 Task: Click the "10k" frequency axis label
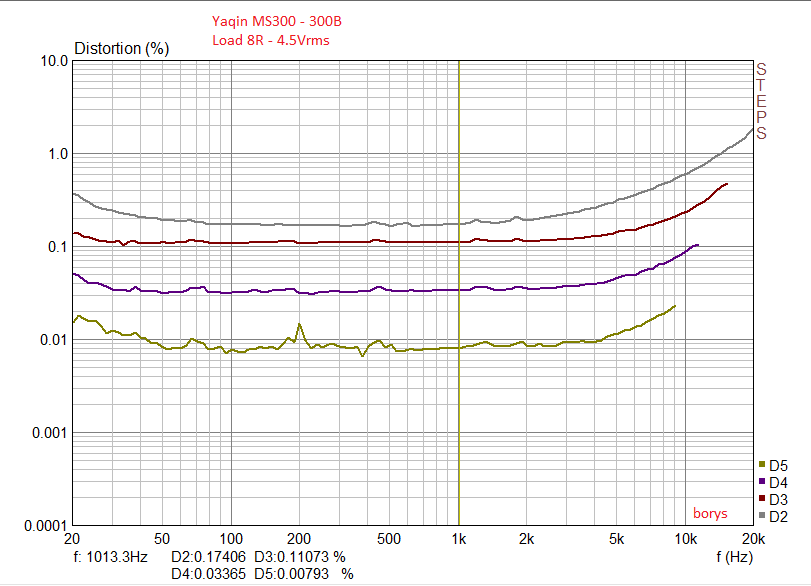click(685, 539)
